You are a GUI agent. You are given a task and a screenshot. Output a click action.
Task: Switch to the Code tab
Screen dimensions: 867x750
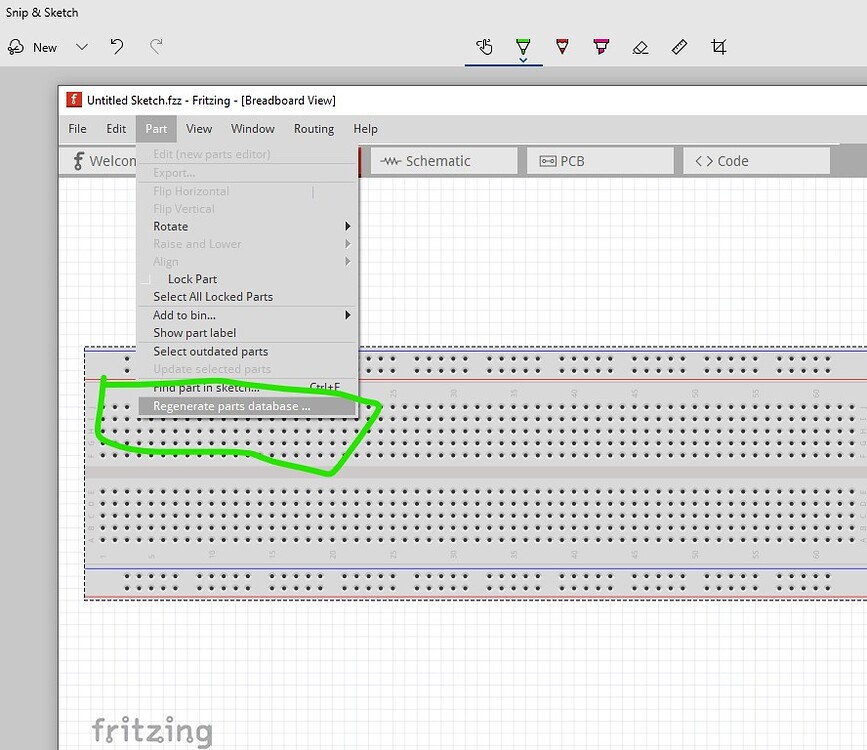(756, 161)
